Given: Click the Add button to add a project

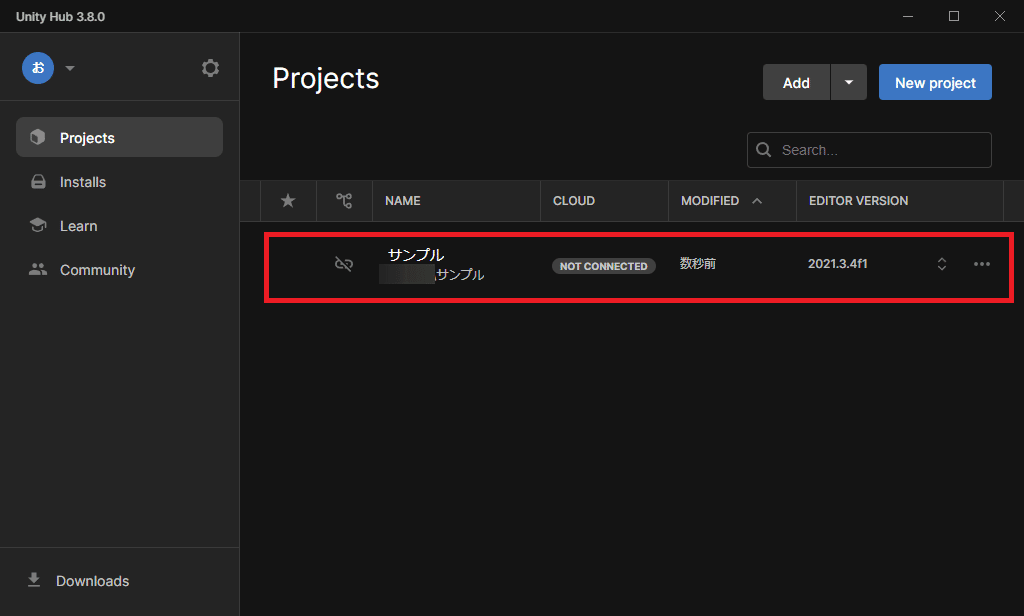Looking at the screenshot, I should 796,82.
